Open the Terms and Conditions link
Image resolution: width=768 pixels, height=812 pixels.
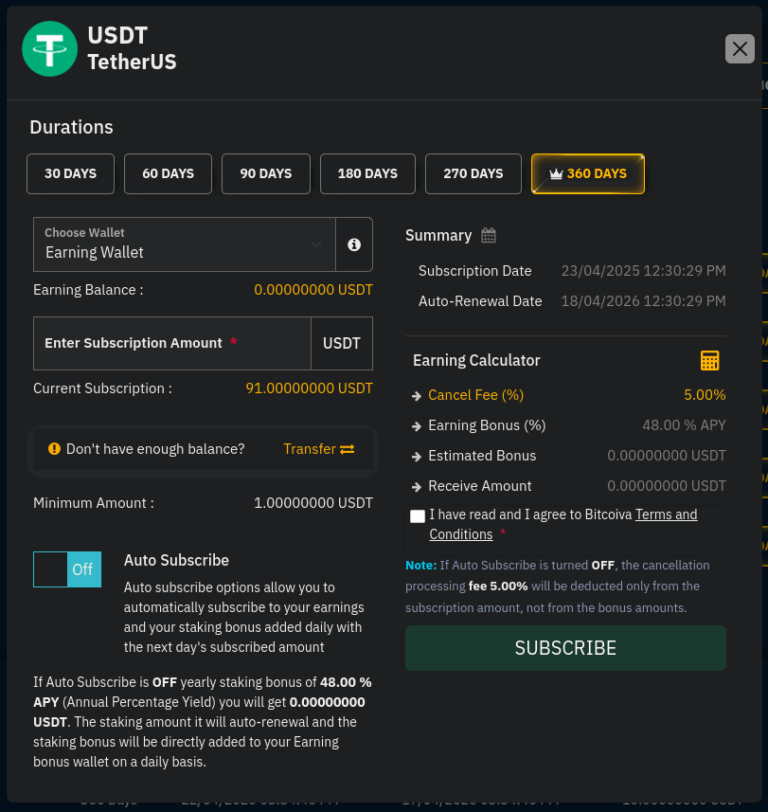[x=665, y=515]
